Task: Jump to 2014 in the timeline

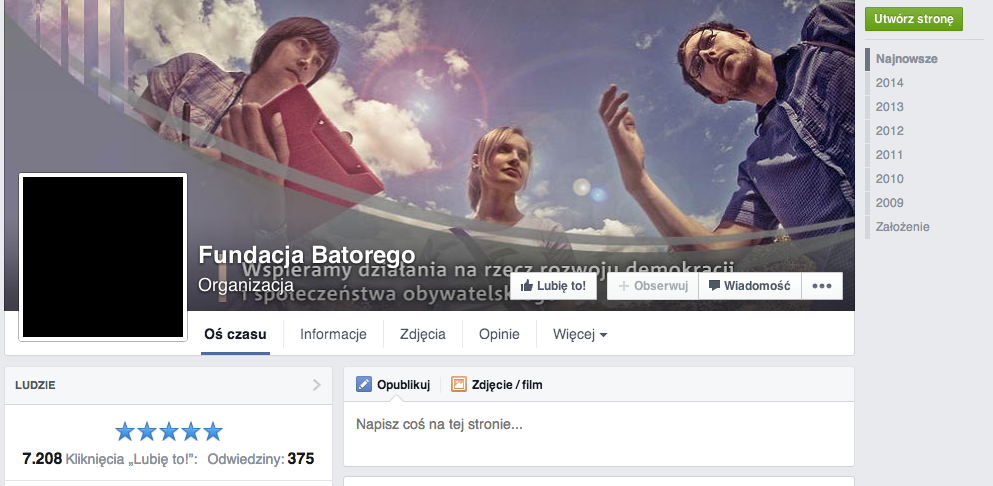Action: (x=889, y=83)
